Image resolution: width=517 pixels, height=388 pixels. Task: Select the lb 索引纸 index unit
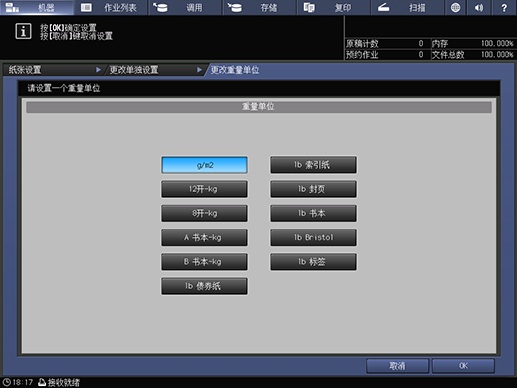tap(313, 165)
